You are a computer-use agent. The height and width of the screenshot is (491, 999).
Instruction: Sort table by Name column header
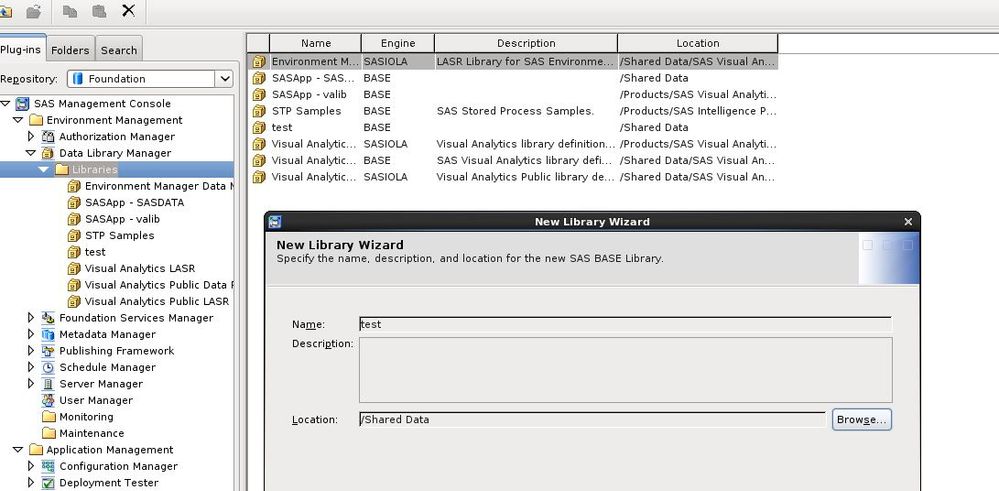(x=315, y=43)
